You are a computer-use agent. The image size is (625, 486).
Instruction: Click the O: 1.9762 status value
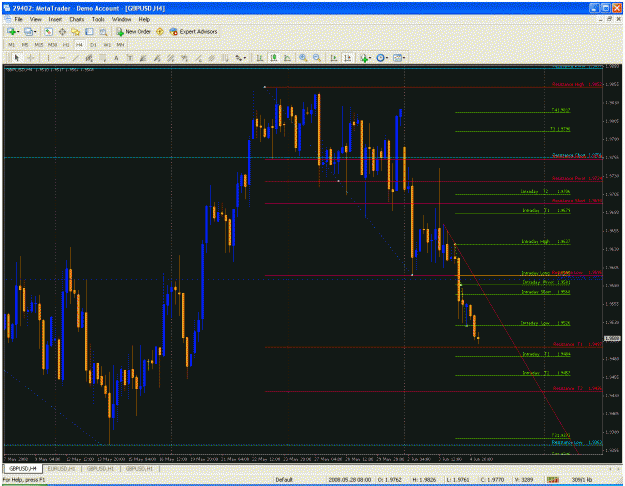point(390,480)
